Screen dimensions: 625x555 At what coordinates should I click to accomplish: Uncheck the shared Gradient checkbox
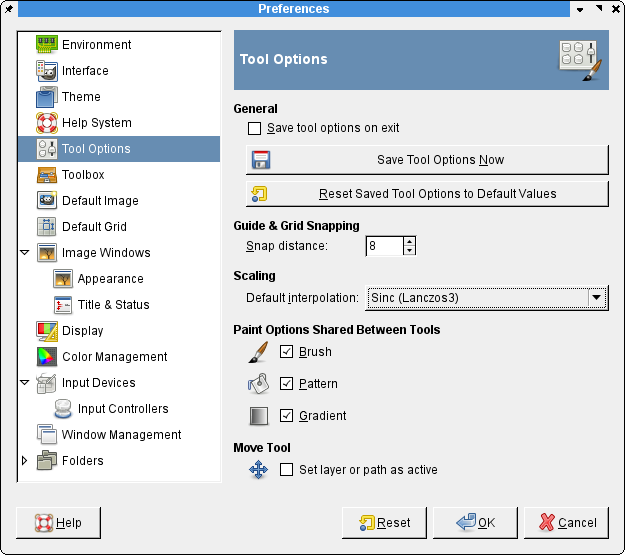click(x=287, y=416)
